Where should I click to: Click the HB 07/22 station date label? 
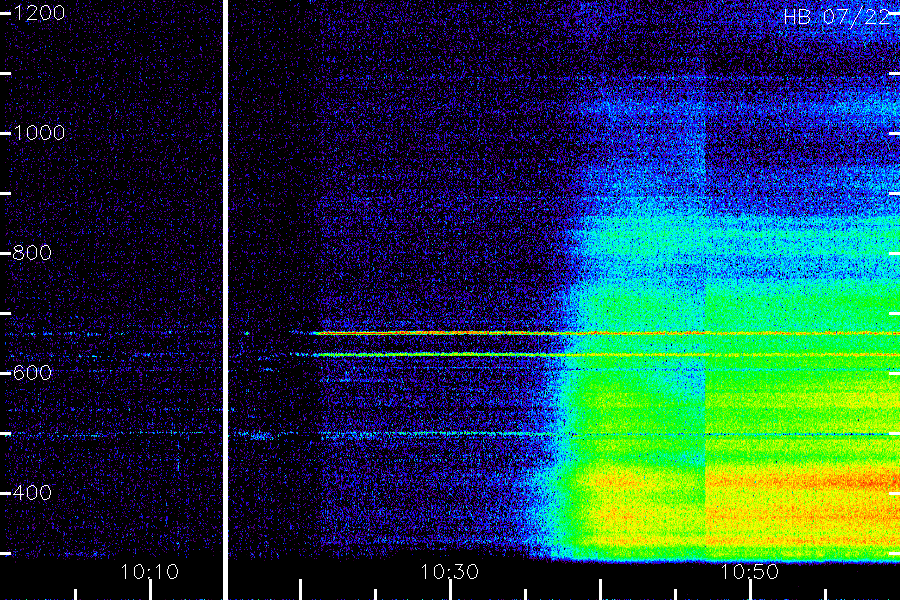point(837,16)
